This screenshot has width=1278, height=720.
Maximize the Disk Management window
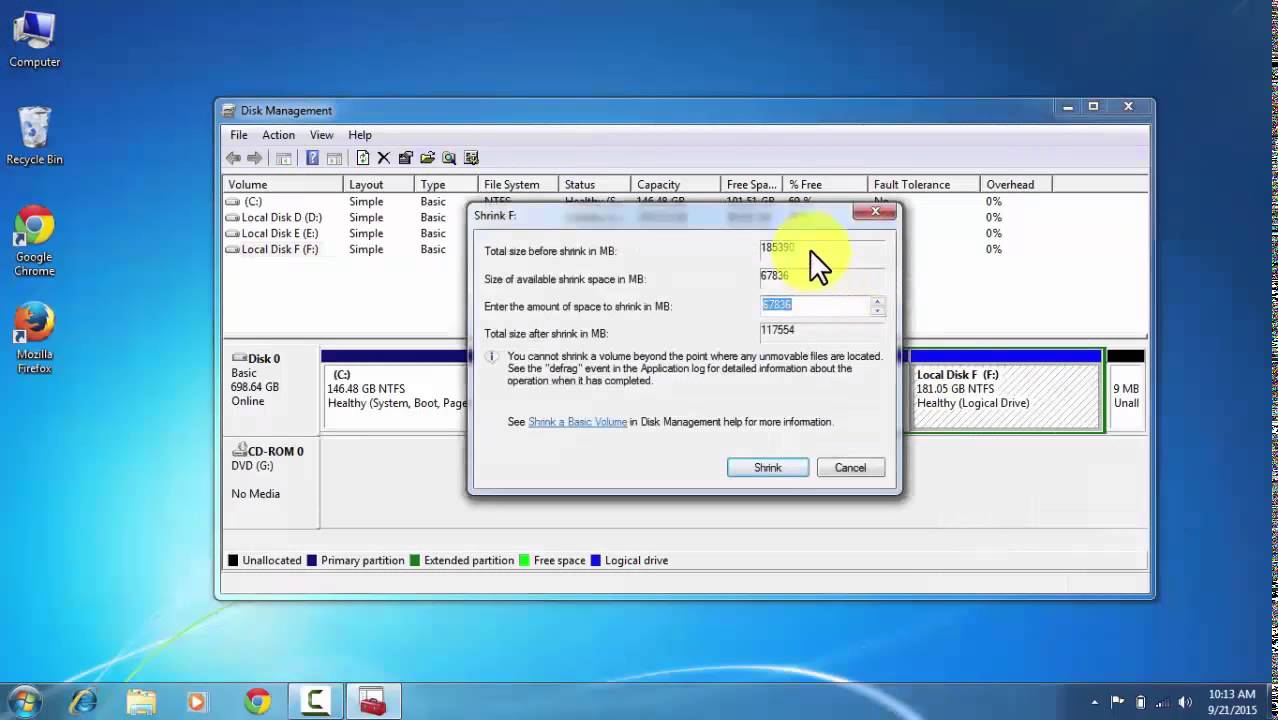[x=1093, y=107]
